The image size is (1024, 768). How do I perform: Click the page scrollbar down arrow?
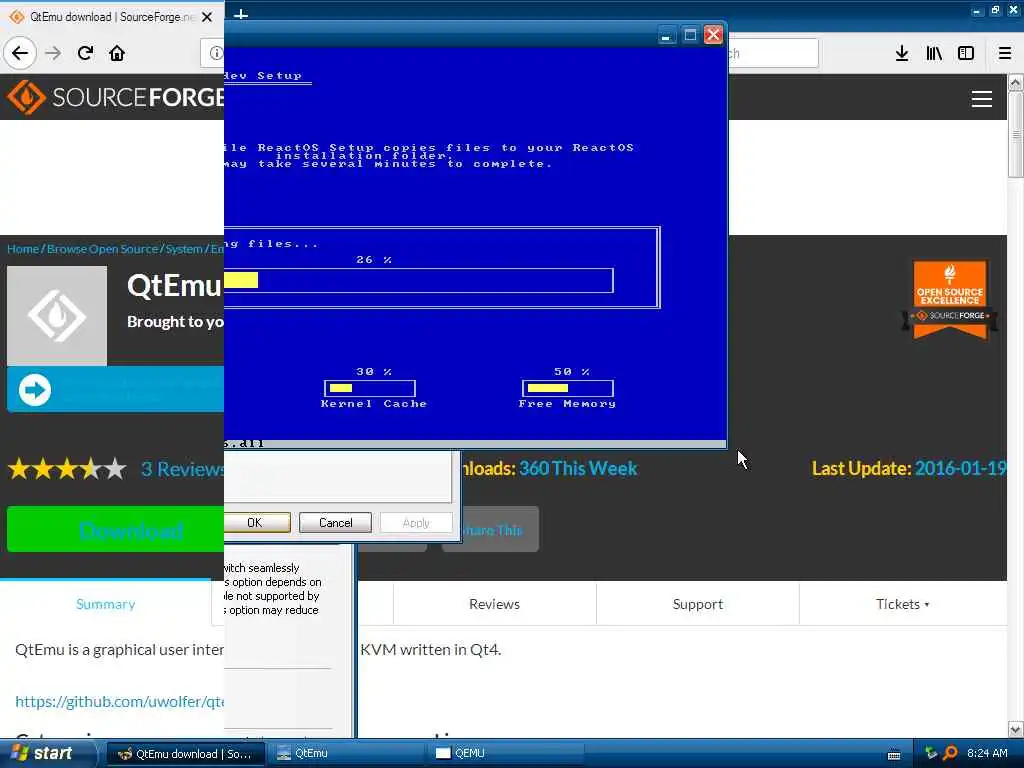click(1015, 729)
